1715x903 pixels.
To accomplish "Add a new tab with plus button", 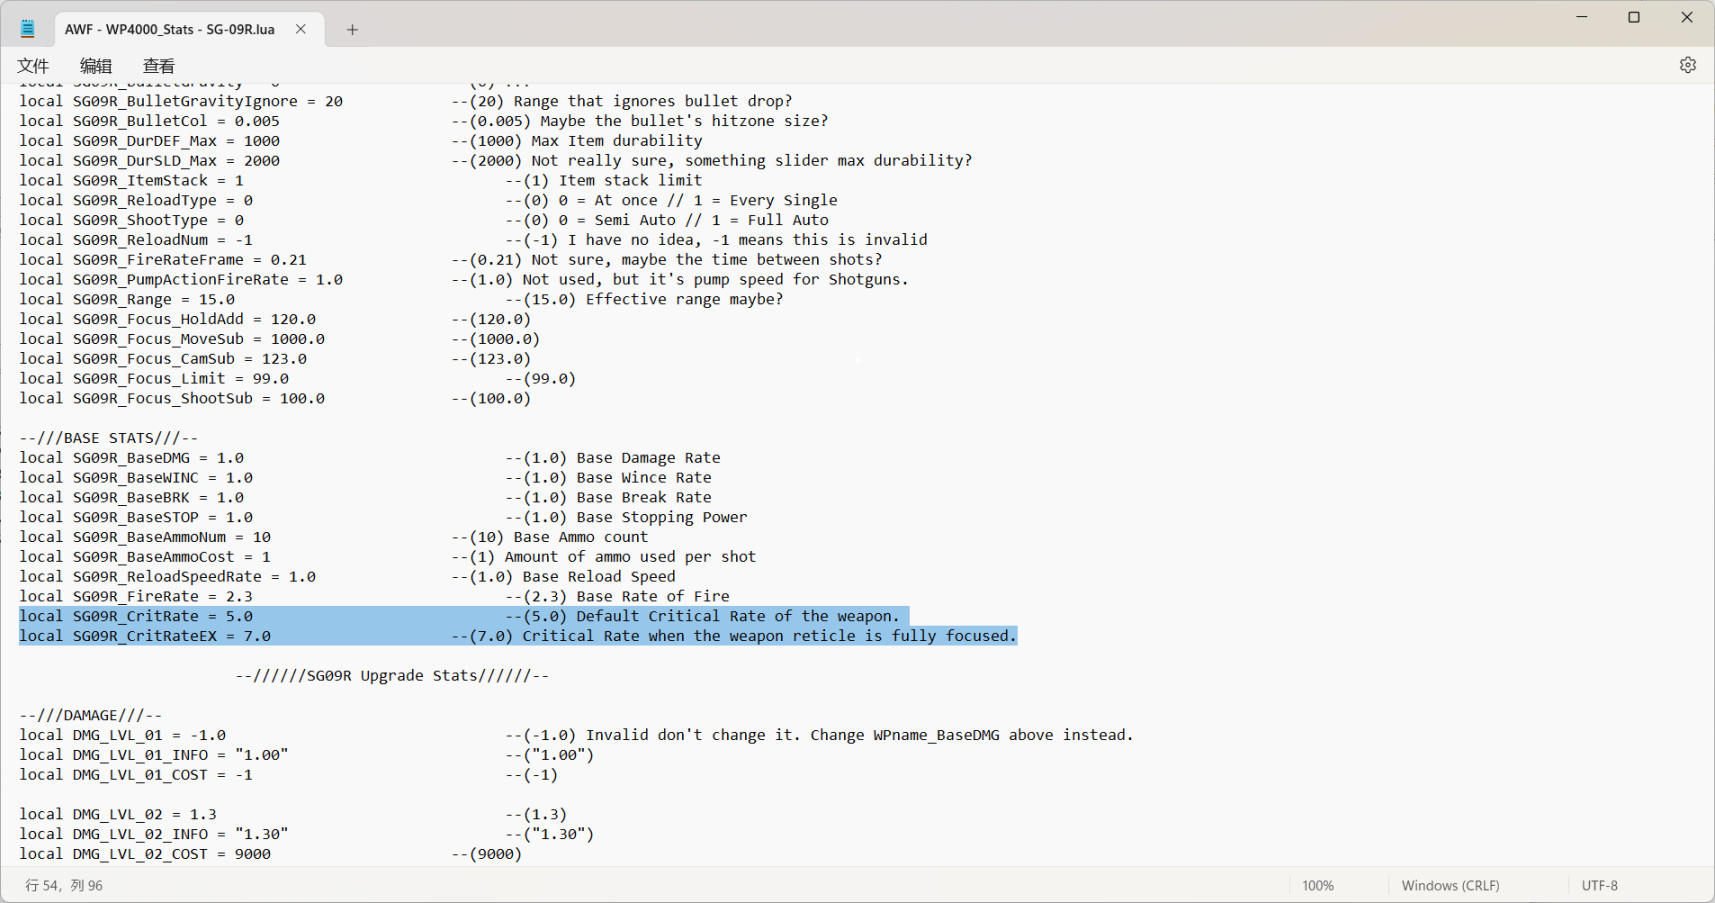I will coord(352,30).
